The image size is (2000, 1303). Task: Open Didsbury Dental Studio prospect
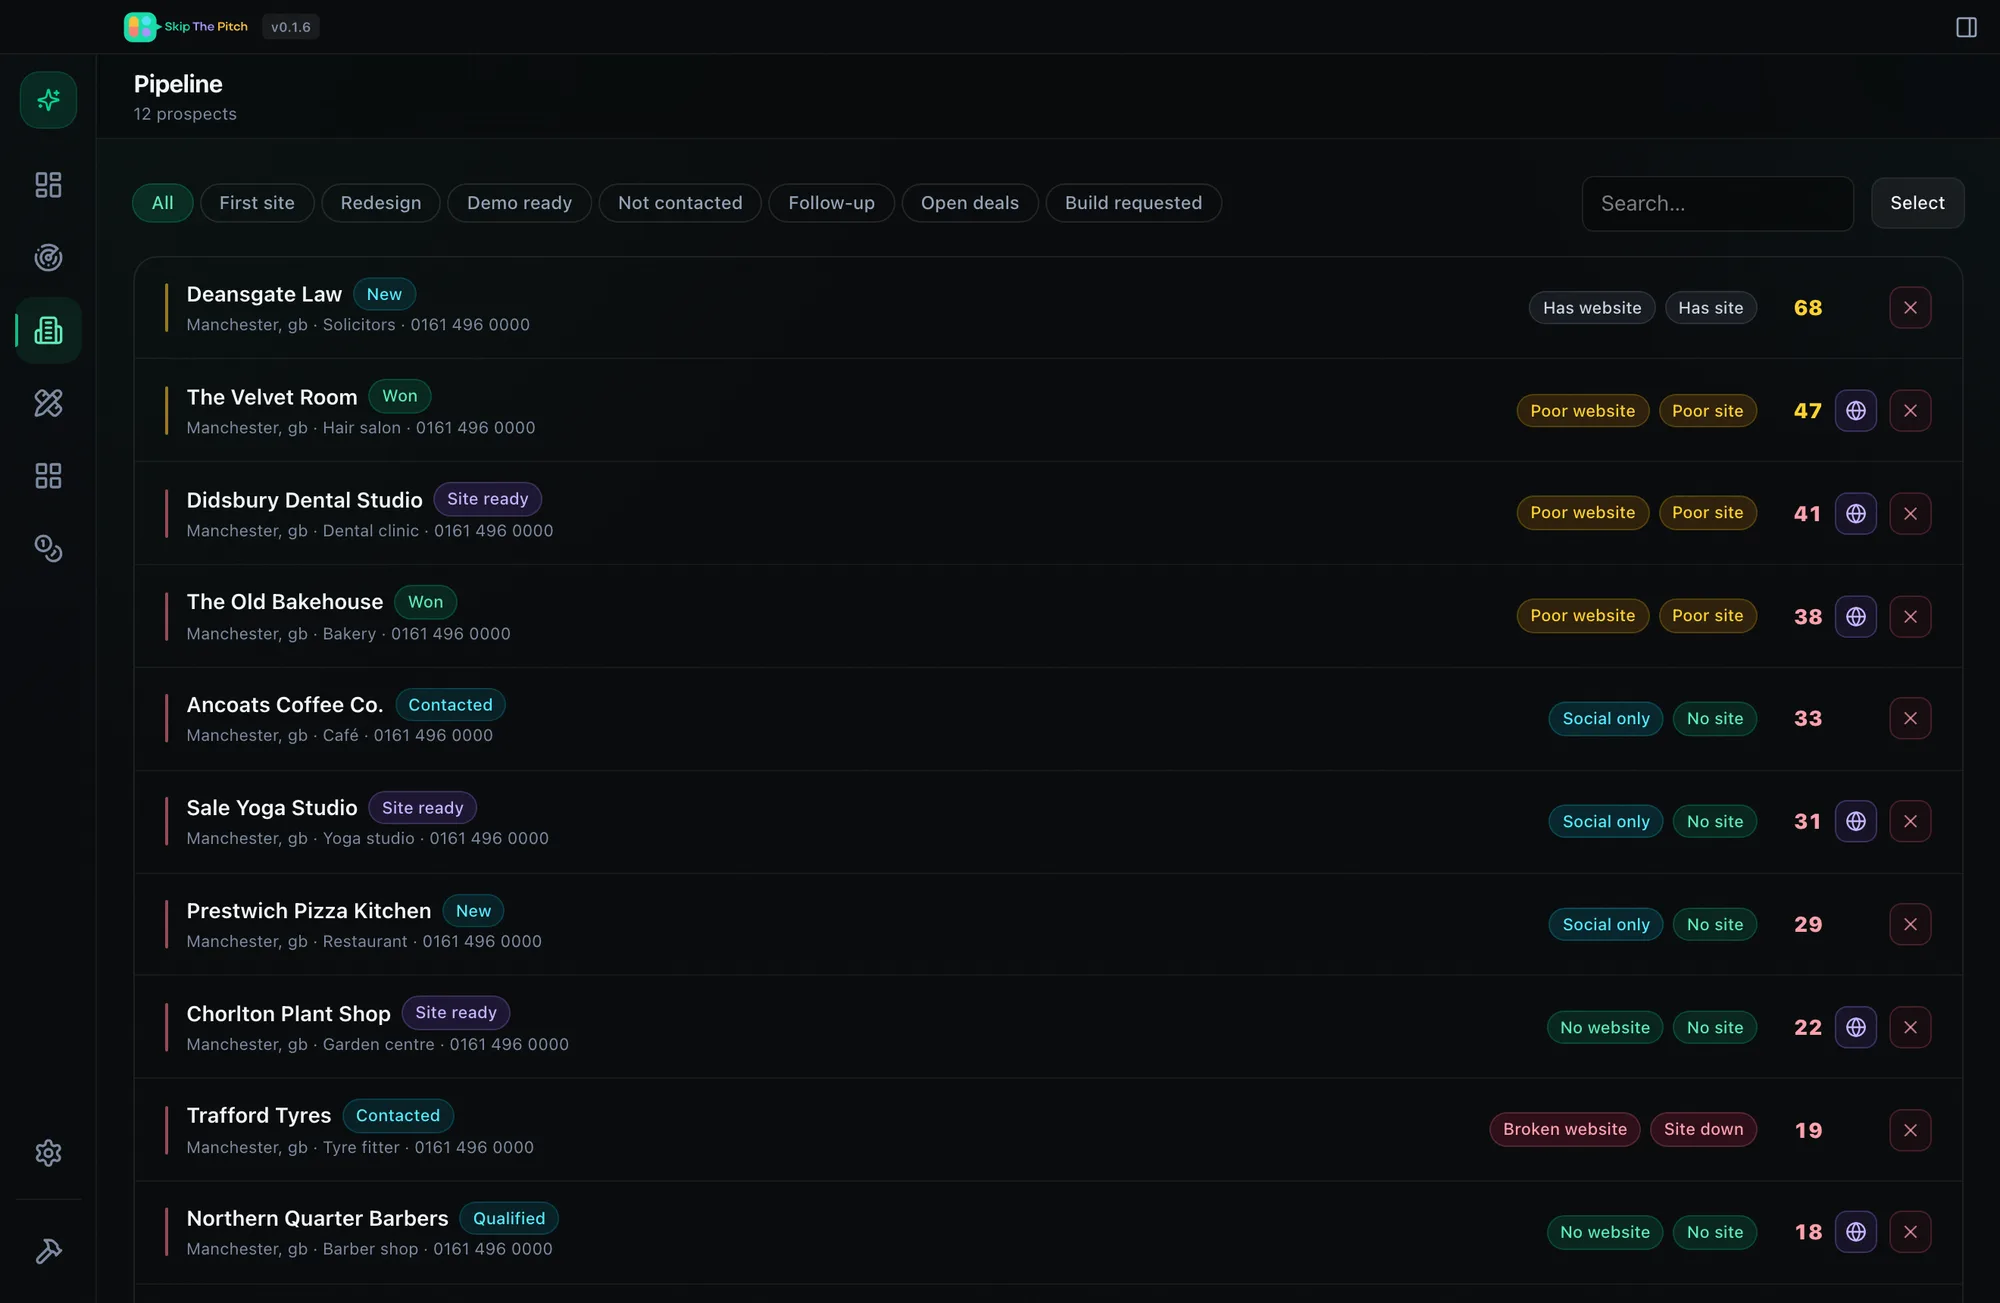pos(1048,514)
